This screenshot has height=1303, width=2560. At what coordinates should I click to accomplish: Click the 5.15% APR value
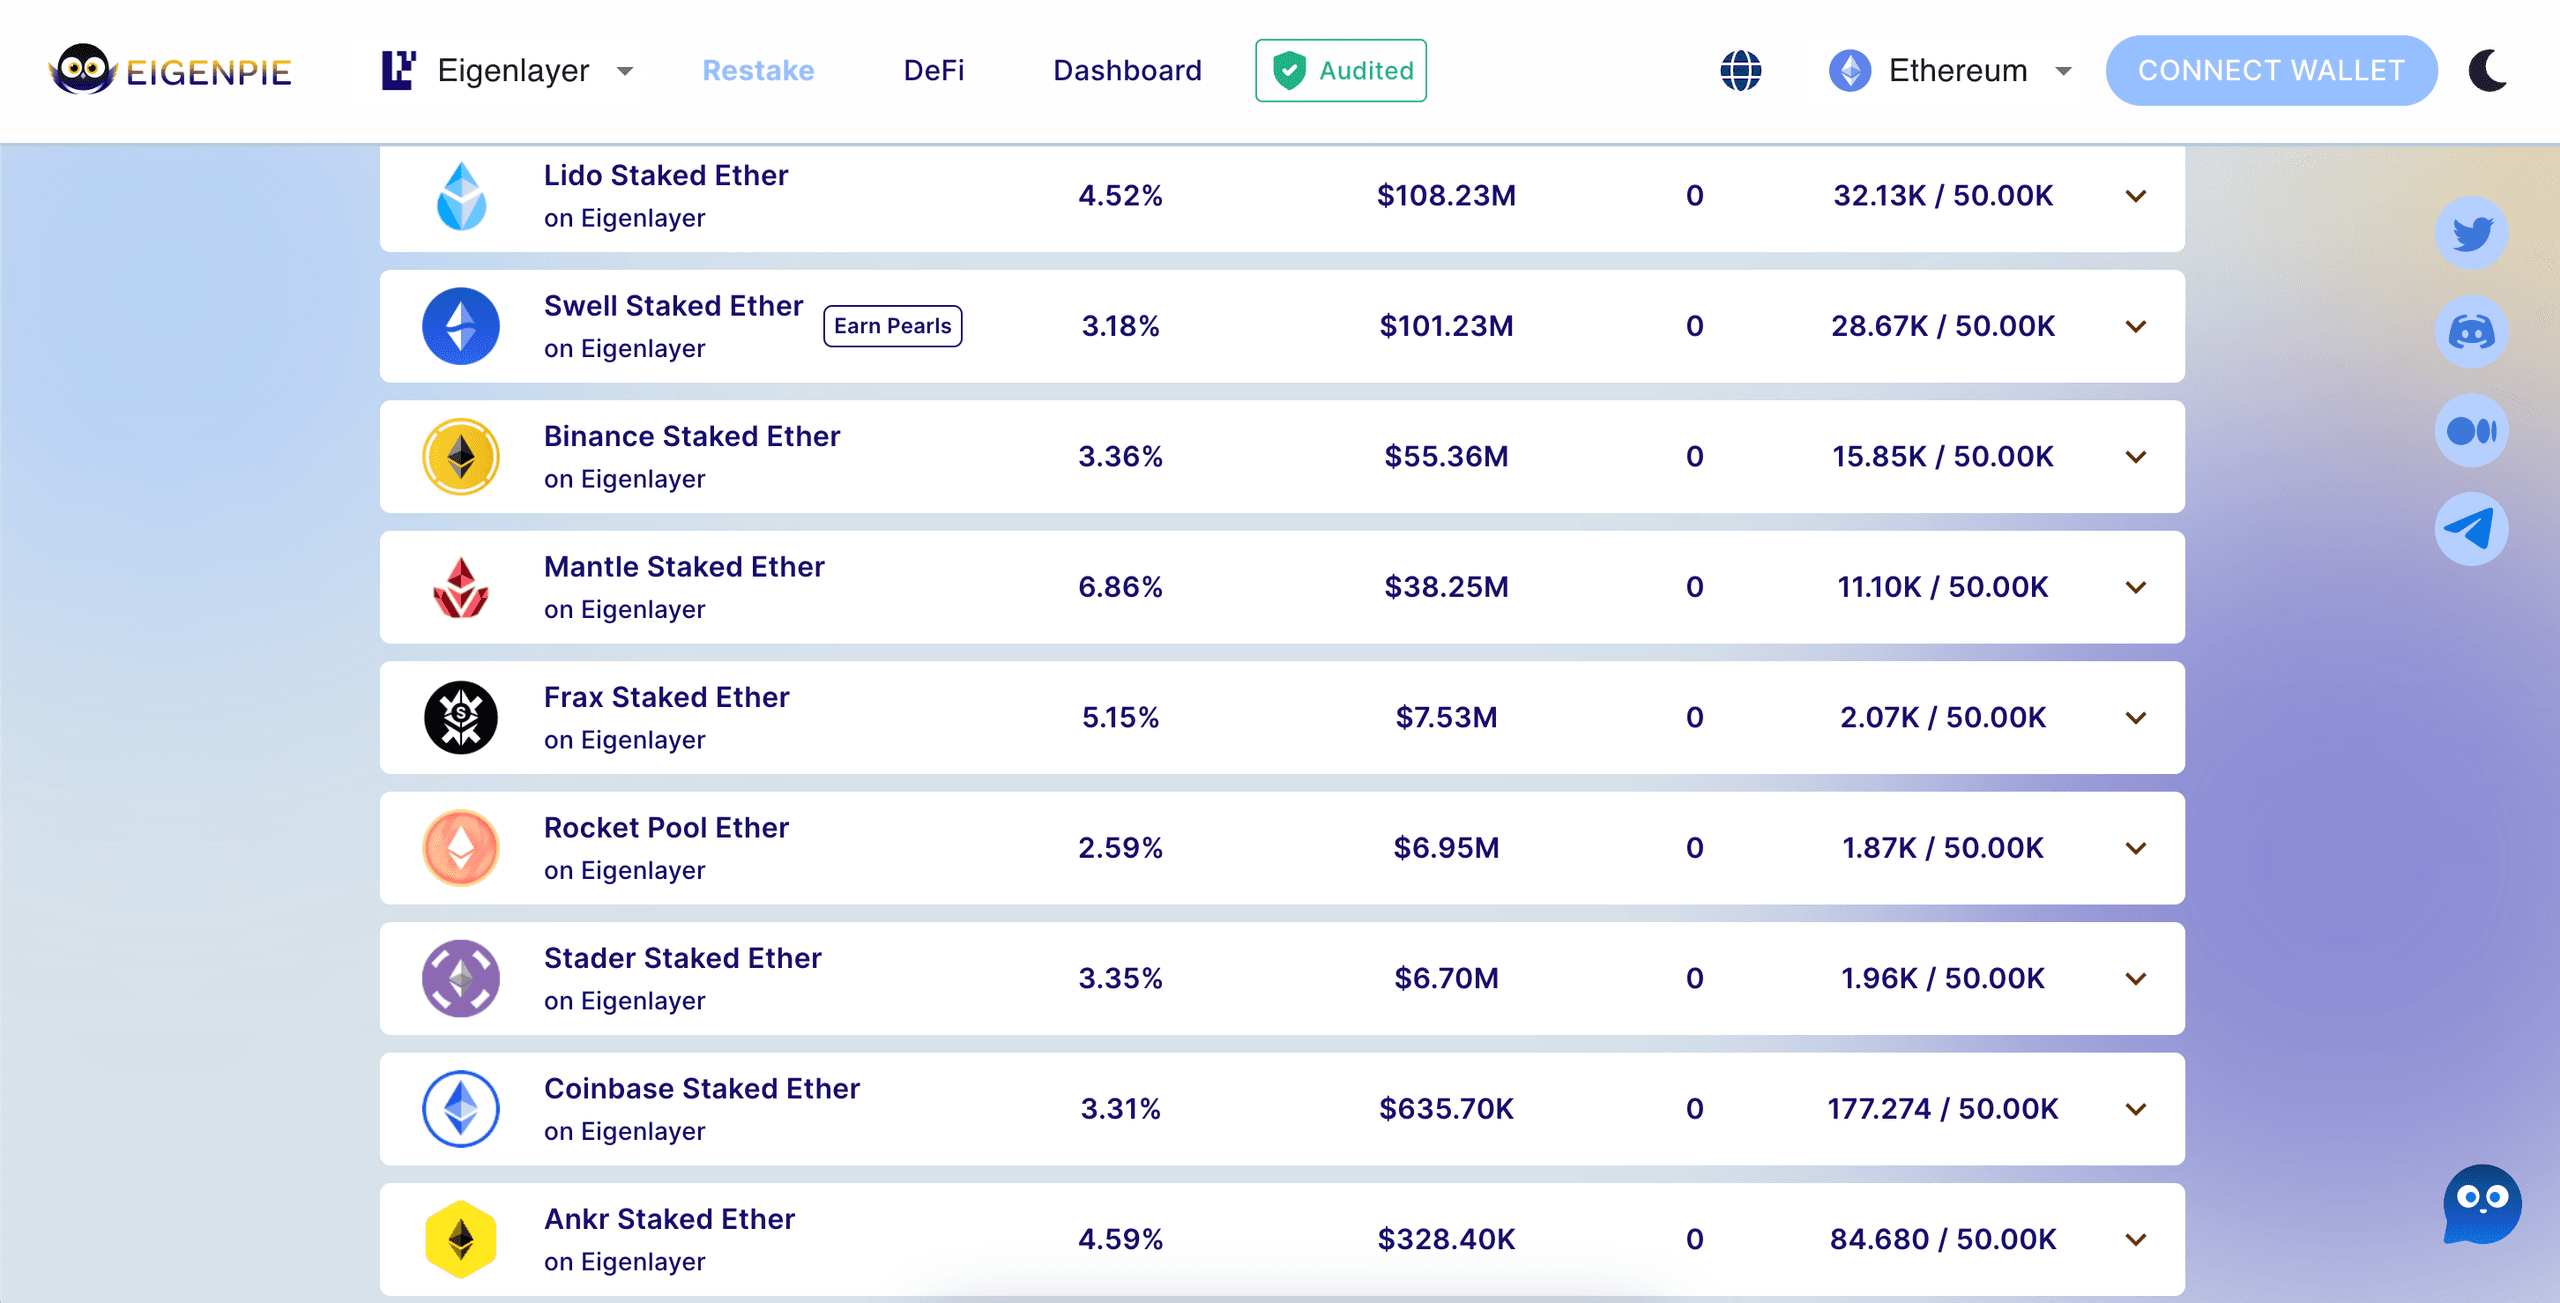[1120, 718]
